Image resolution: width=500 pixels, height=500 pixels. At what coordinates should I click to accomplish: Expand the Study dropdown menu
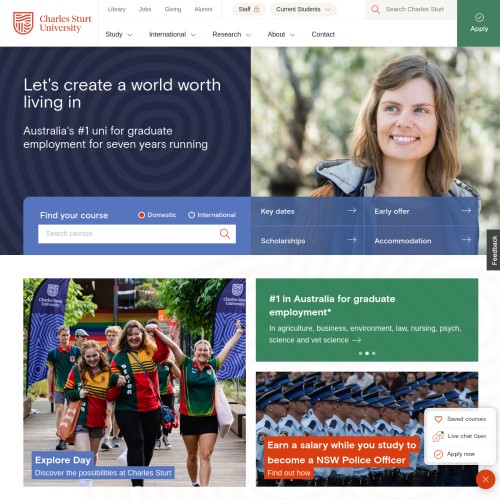(x=119, y=34)
